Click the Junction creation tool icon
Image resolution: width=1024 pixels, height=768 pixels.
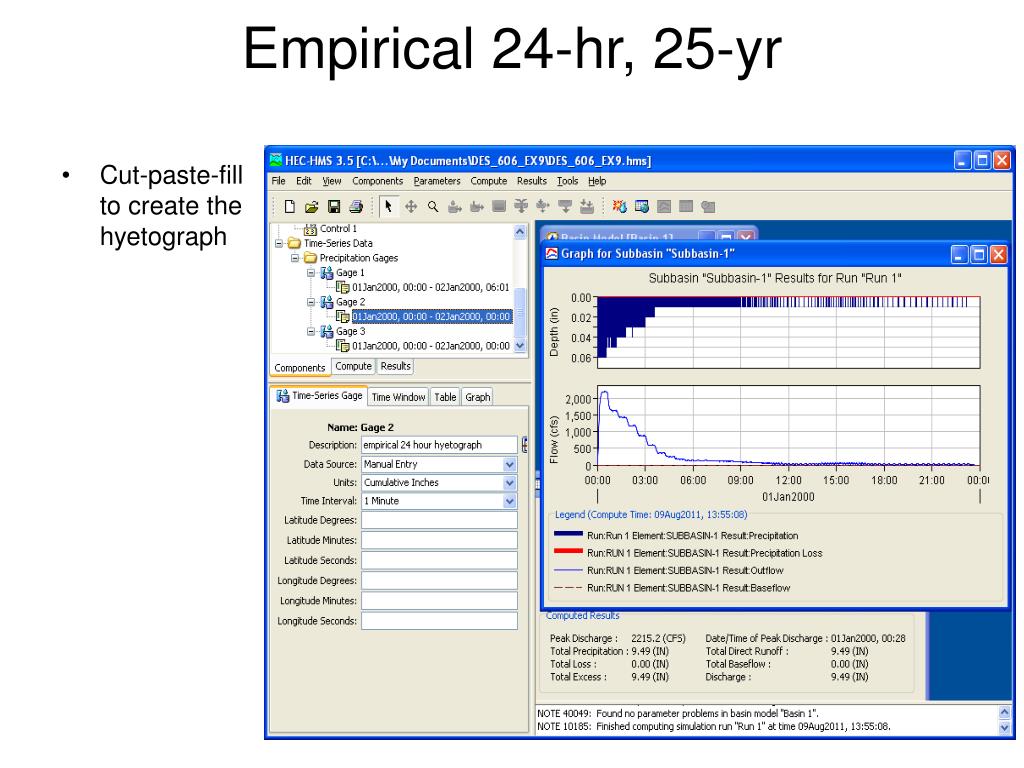pos(521,207)
